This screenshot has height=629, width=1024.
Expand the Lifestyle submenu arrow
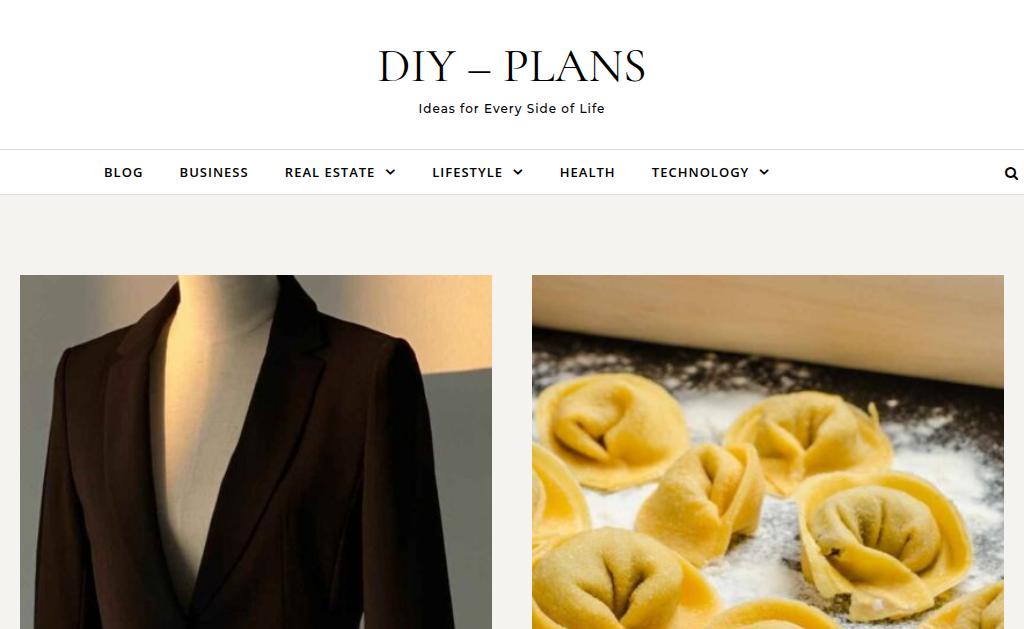[518, 172]
